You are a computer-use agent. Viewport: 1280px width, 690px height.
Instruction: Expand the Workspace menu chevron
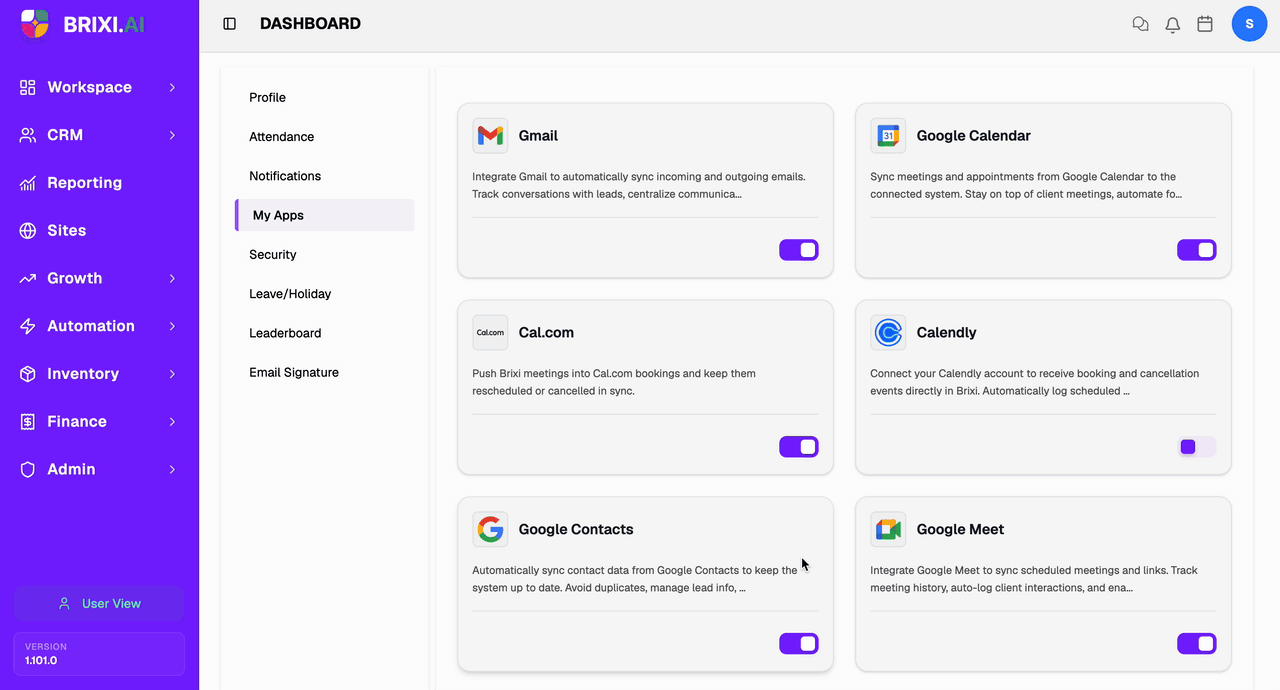click(x=172, y=87)
